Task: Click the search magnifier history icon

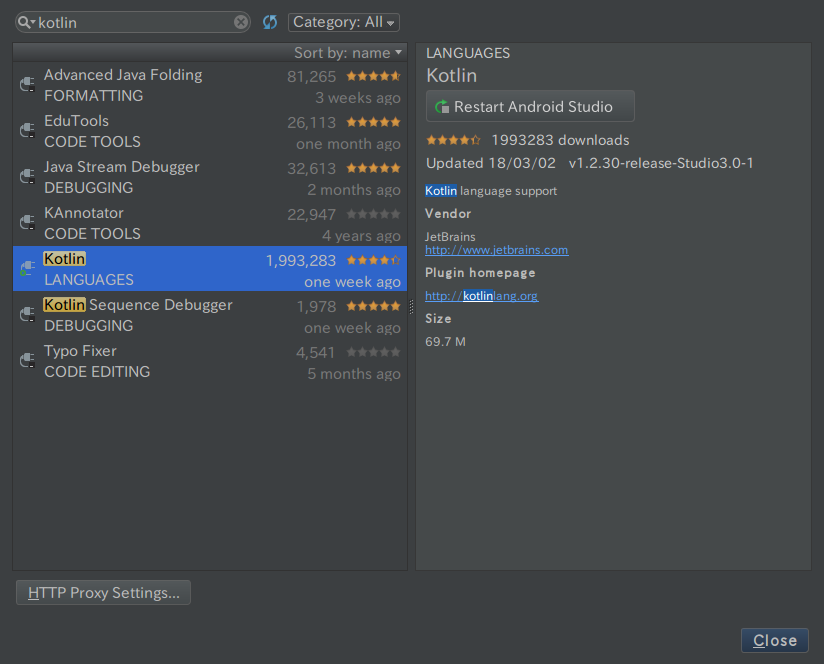Action: [26, 22]
